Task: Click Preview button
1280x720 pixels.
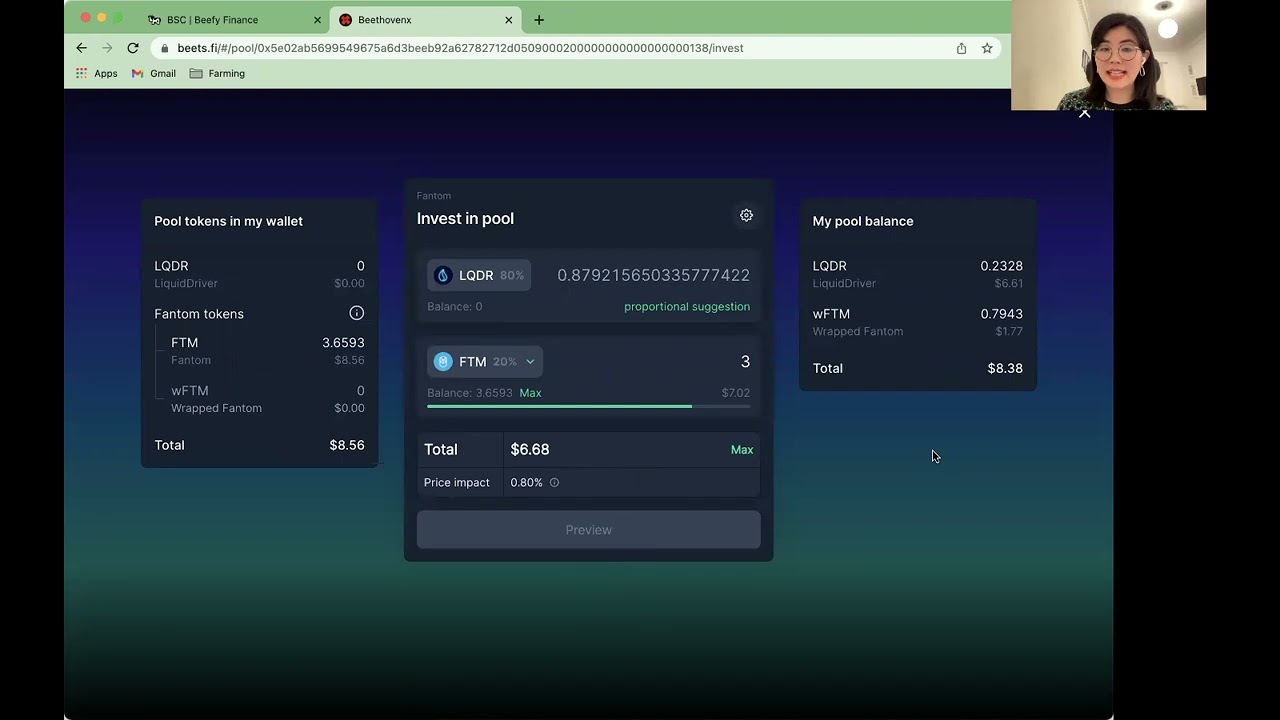Action: (589, 530)
